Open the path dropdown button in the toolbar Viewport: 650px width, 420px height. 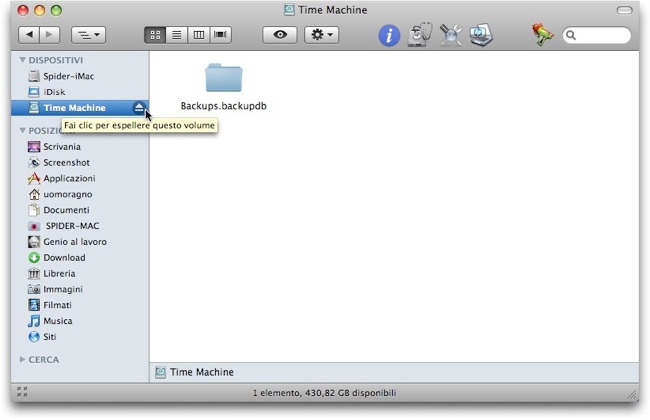(88, 35)
